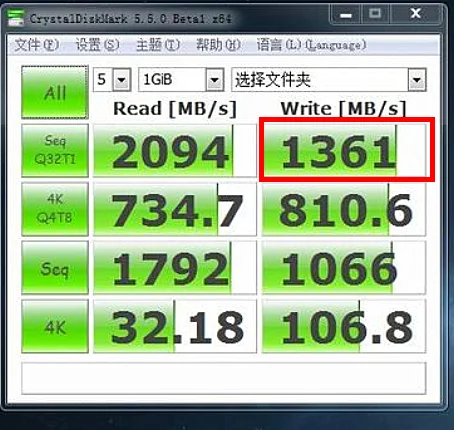Click the Read [MB/s] column header

[175, 109]
